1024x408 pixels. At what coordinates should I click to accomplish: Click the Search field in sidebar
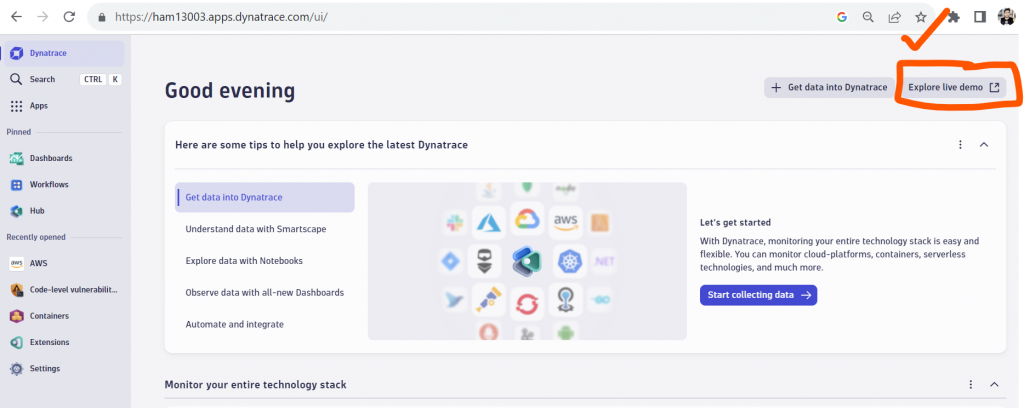coord(43,79)
